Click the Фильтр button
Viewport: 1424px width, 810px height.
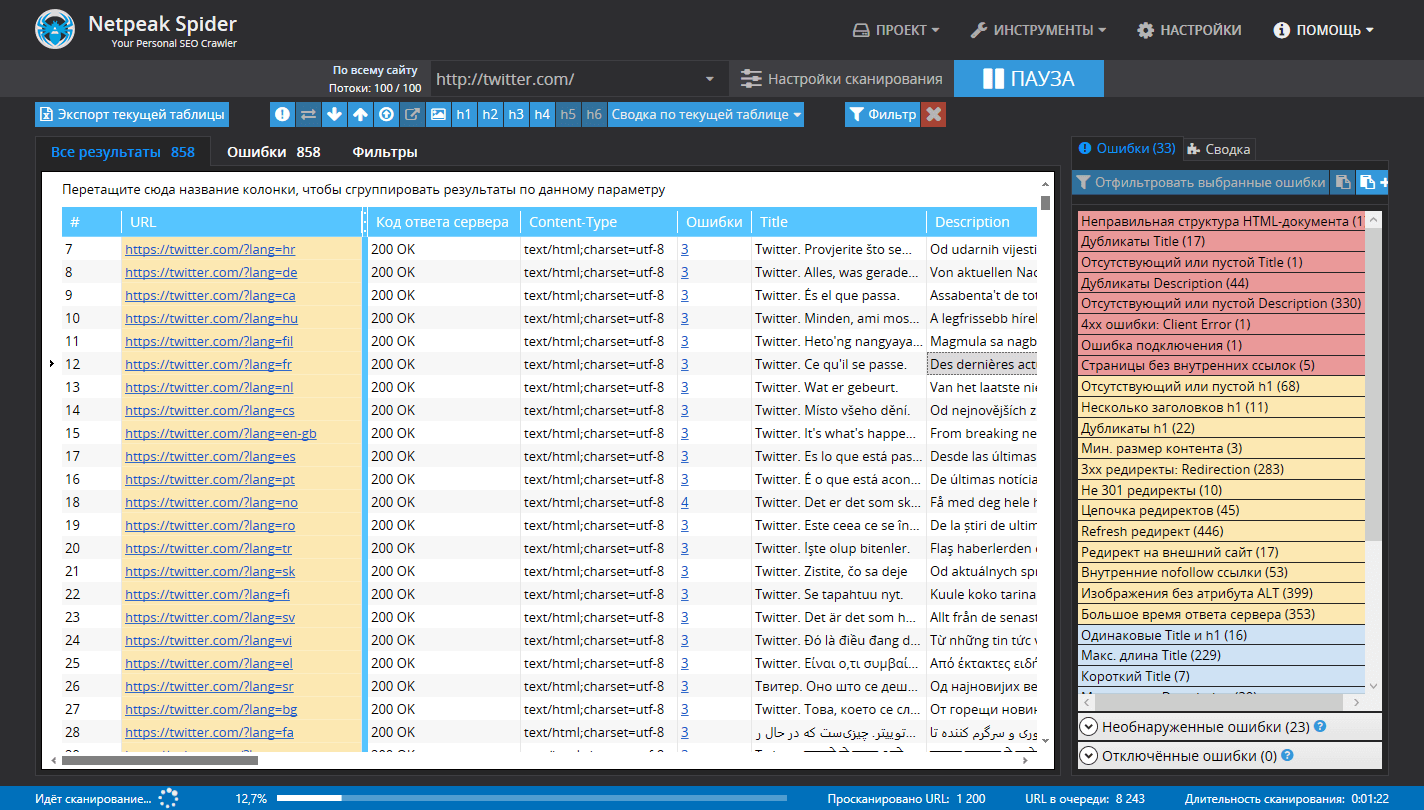coord(882,115)
